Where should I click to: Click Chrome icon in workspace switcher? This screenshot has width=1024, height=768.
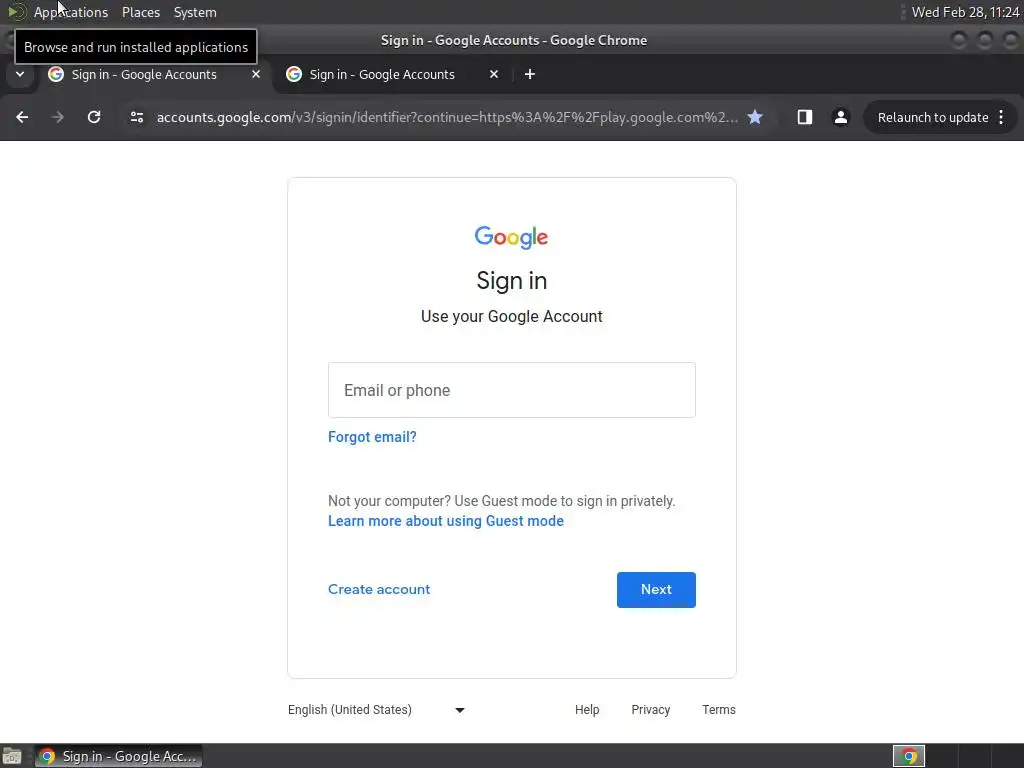click(909, 756)
